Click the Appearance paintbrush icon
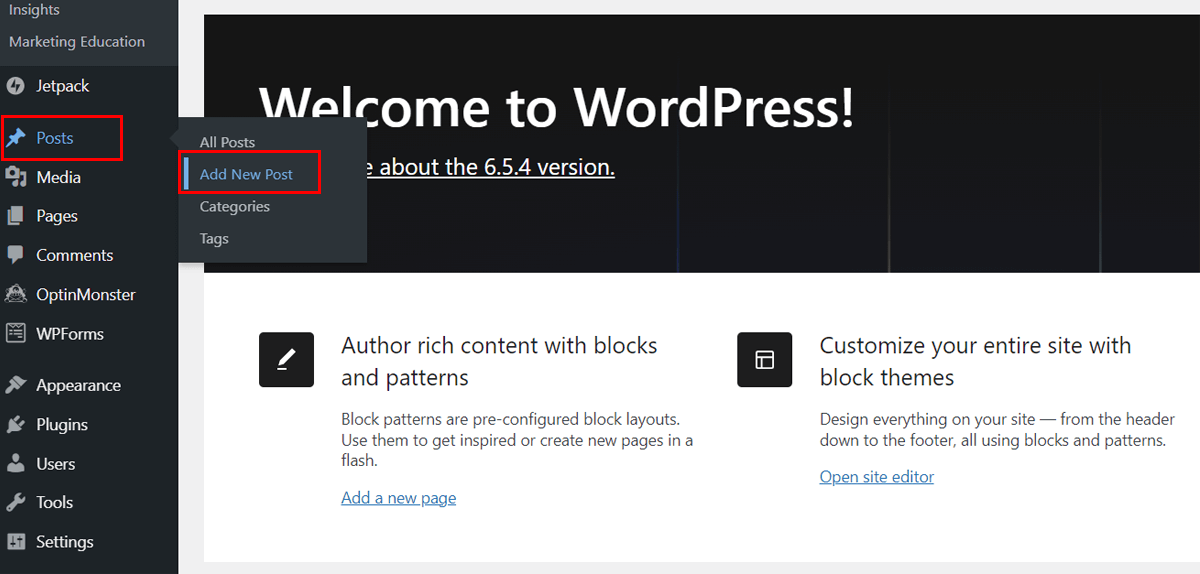Screen dimensions: 1200x574 tap(15, 385)
